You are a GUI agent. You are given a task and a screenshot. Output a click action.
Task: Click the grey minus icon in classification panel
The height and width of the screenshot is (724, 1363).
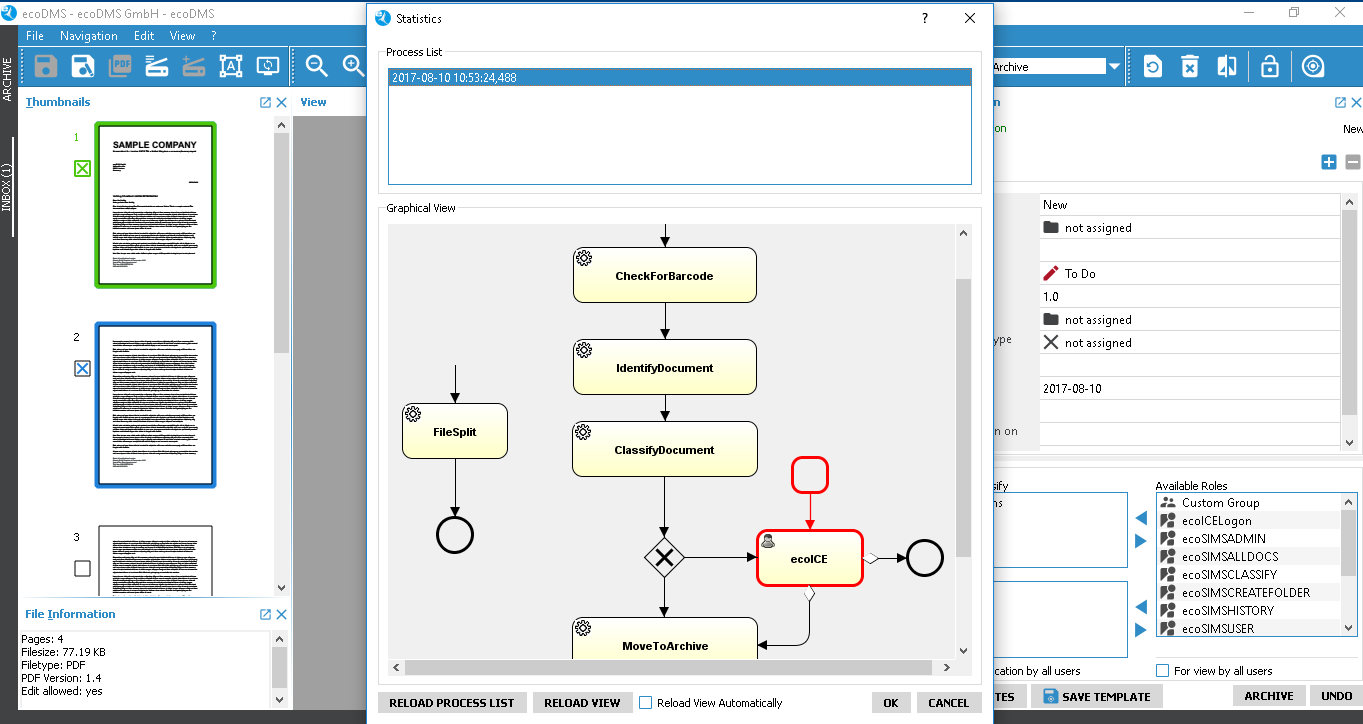coord(1353,162)
